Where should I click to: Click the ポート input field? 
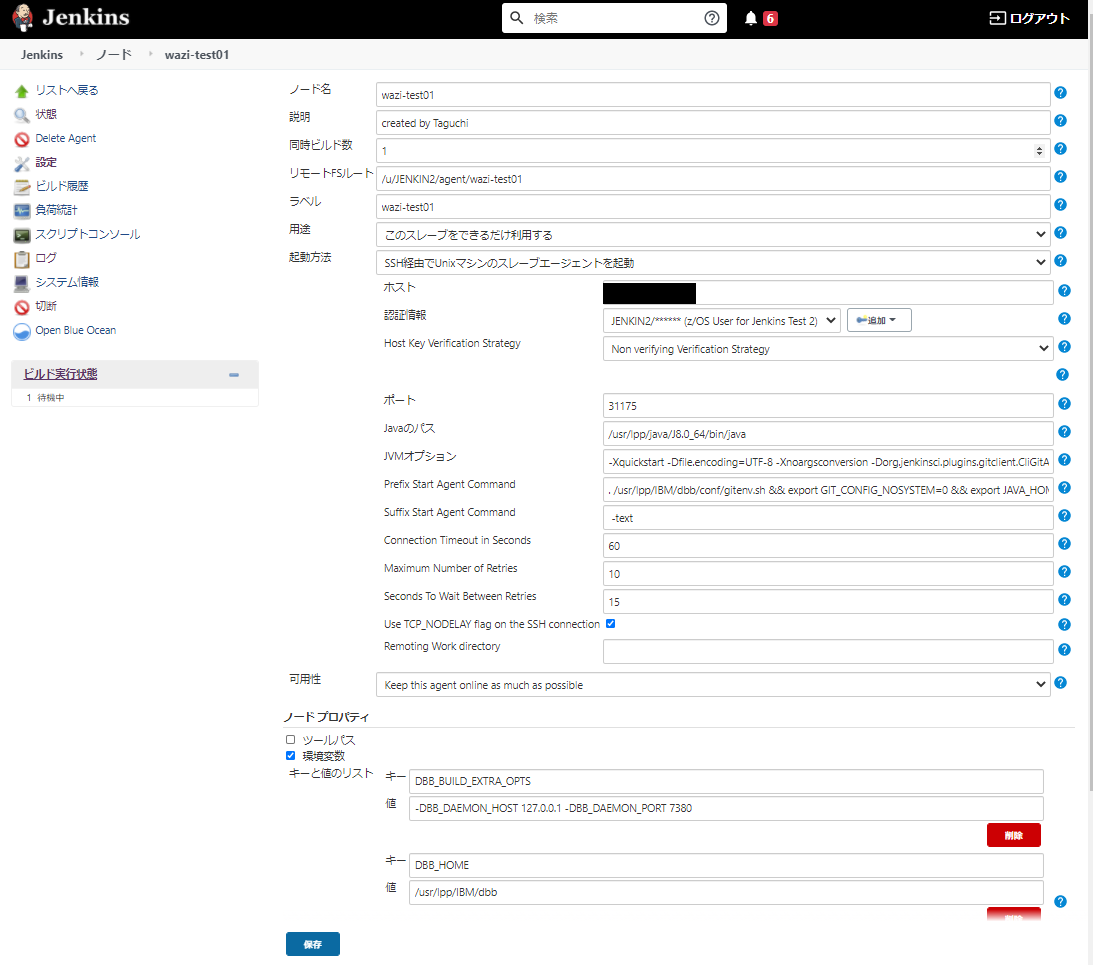[827, 406]
